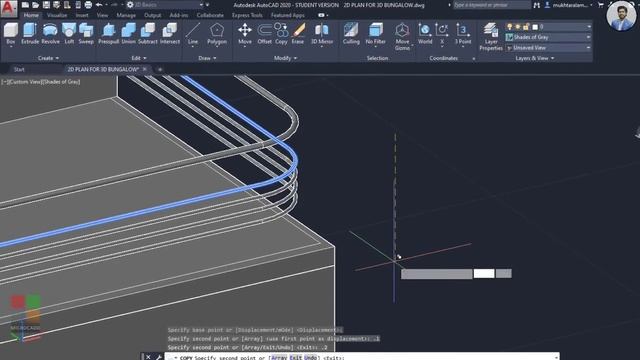Open the Featured Apps ribbon tab

(288, 15)
